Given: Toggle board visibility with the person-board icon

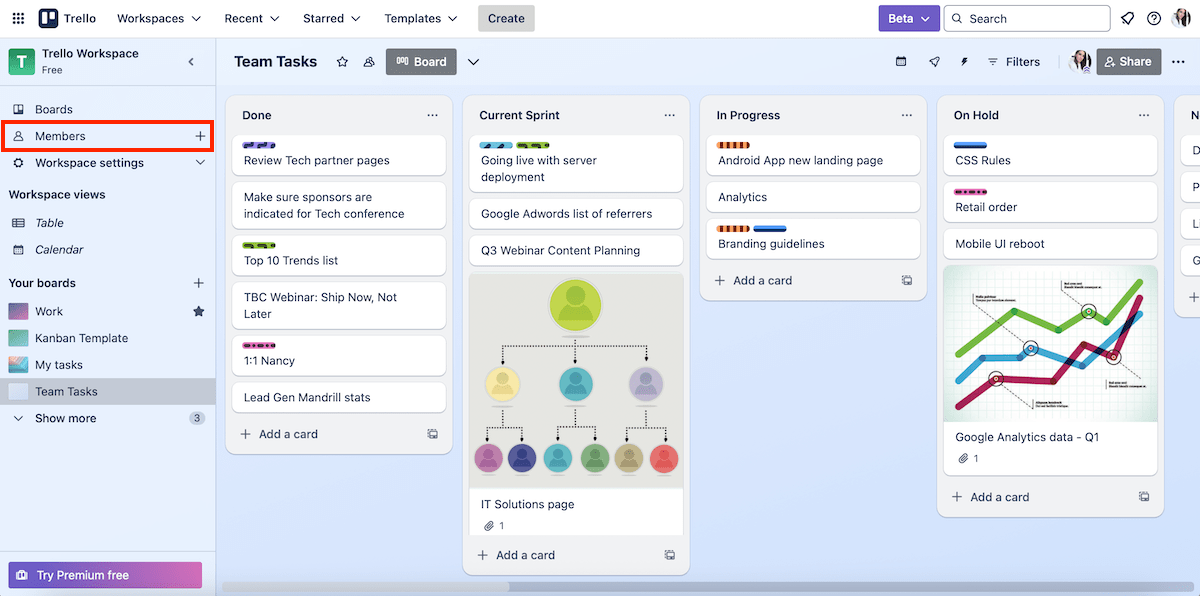Looking at the screenshot, I should (x=368, y=61).
